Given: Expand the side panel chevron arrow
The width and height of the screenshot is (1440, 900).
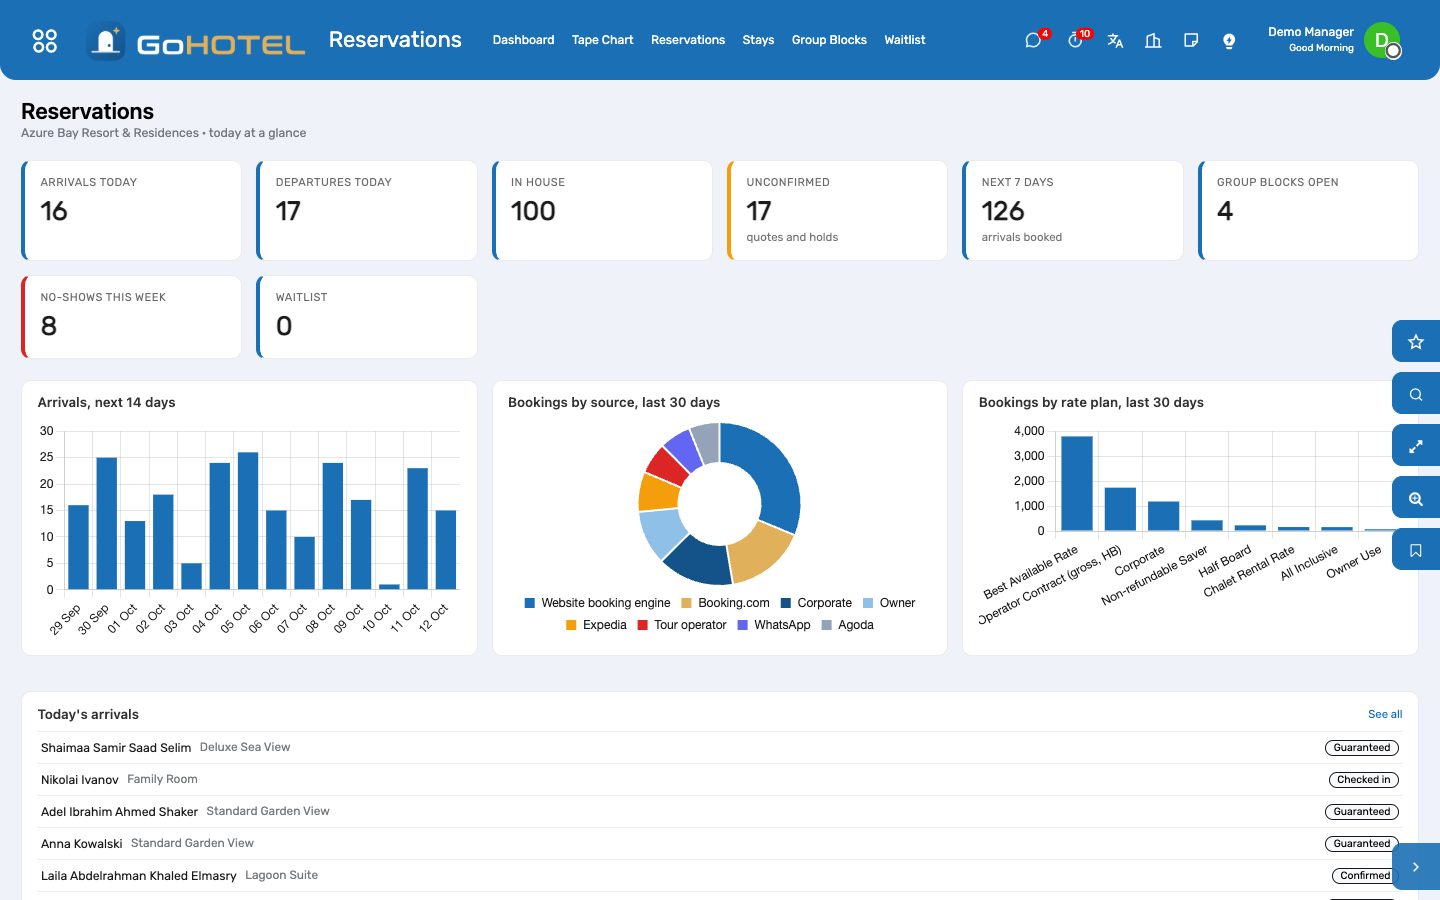Looking at the screenshot, I should [x=1416, y=867].
